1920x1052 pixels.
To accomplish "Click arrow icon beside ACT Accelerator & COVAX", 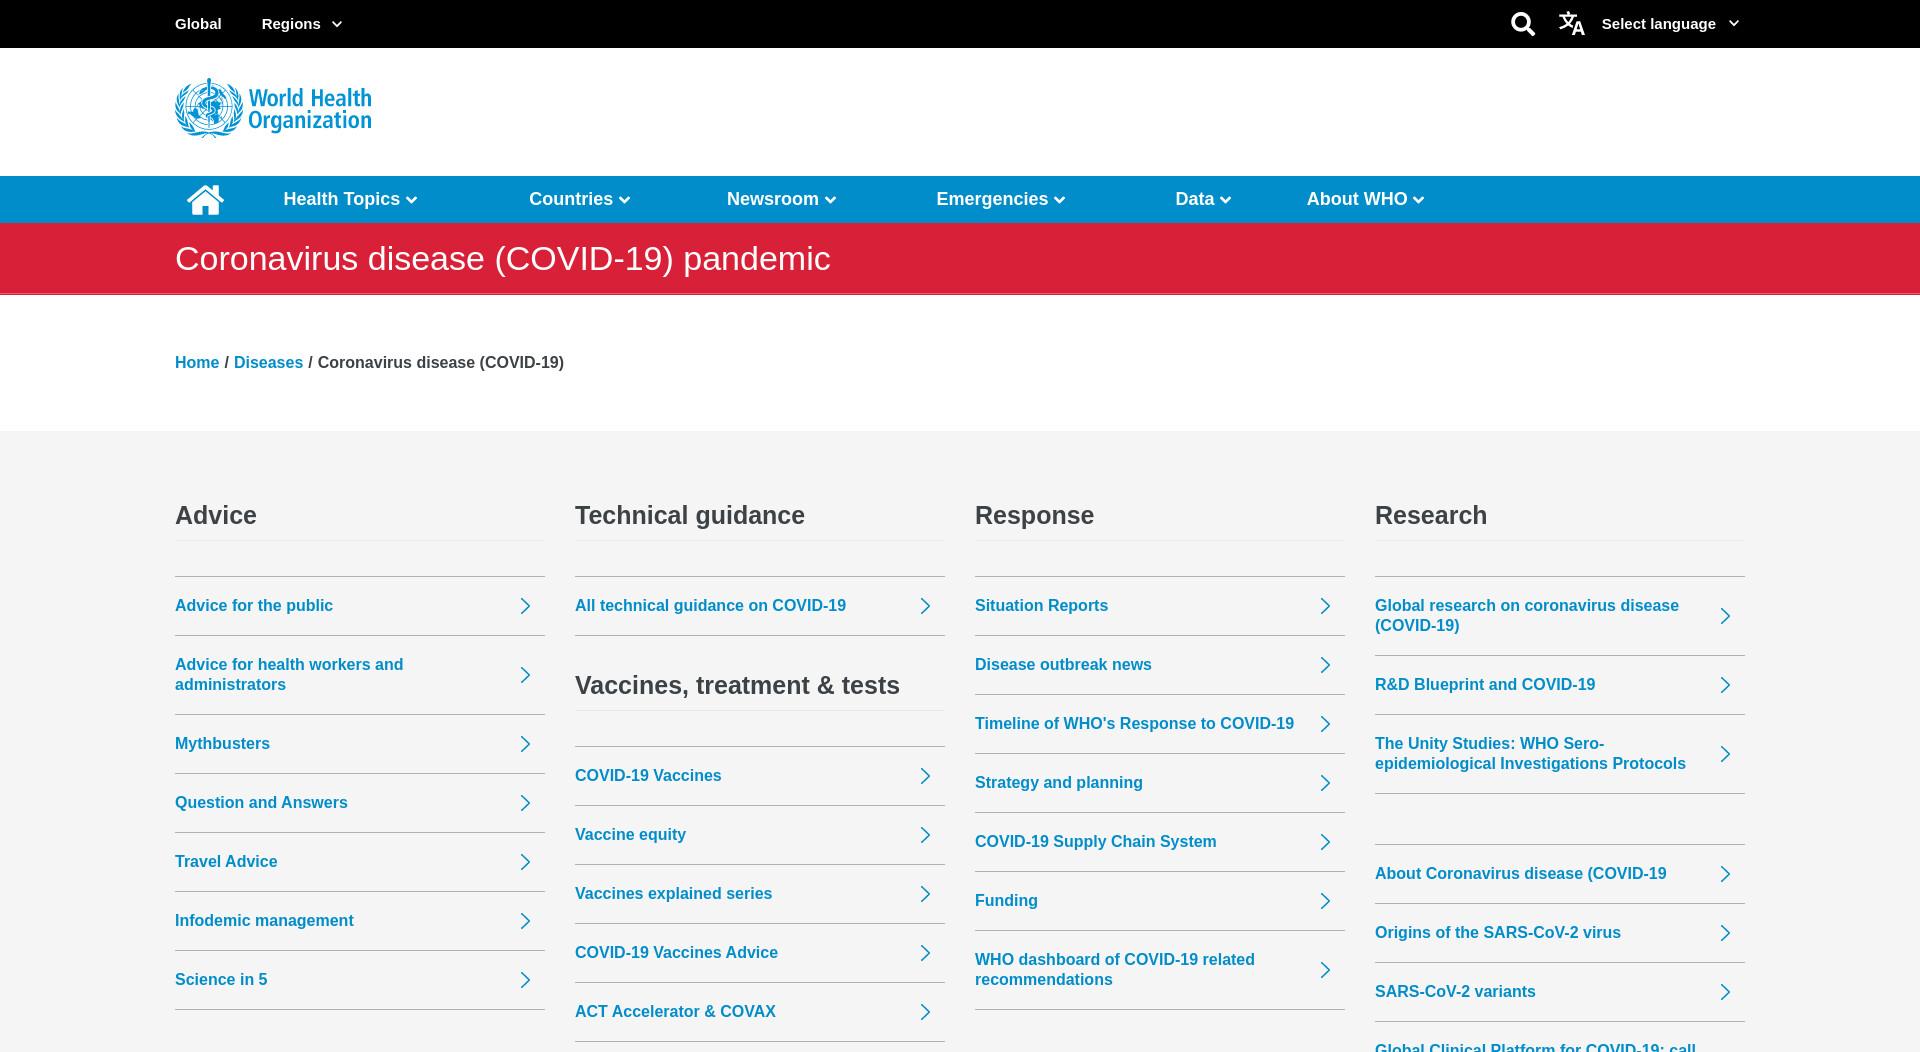I will [925, 1012].
